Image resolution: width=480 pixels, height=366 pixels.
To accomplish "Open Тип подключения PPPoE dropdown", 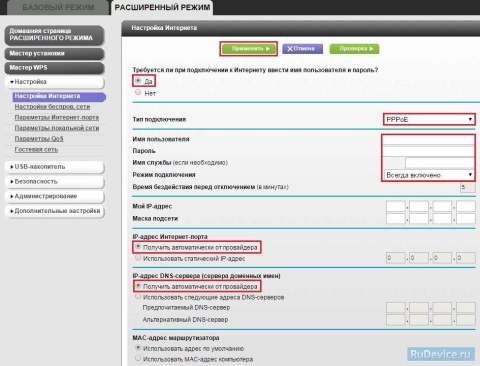I will [x=429, y=119].
